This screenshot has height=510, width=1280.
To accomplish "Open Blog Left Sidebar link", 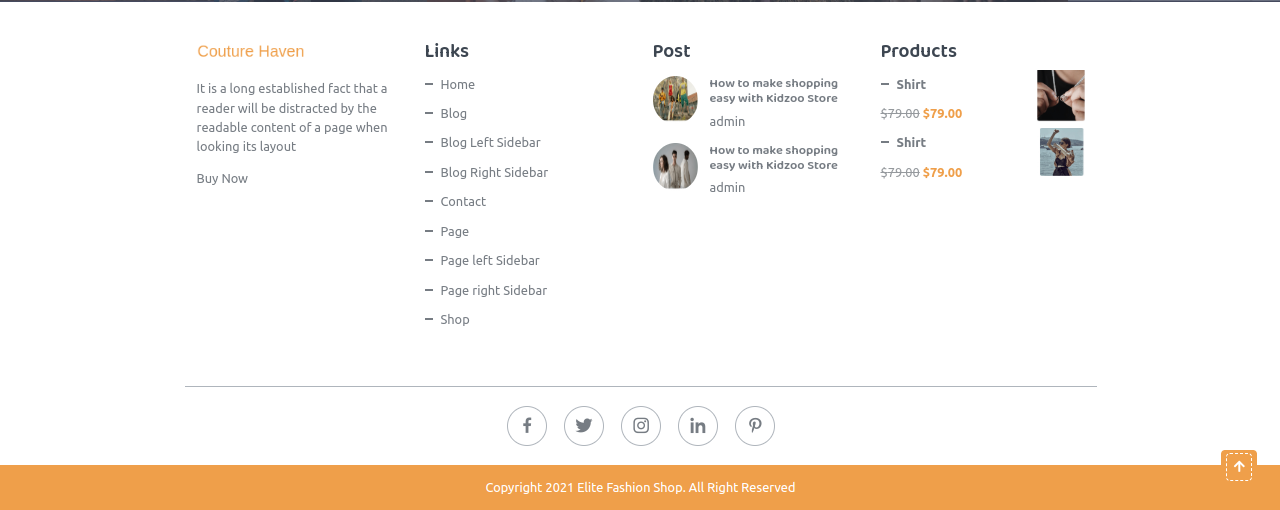I will tap(490, 143).
